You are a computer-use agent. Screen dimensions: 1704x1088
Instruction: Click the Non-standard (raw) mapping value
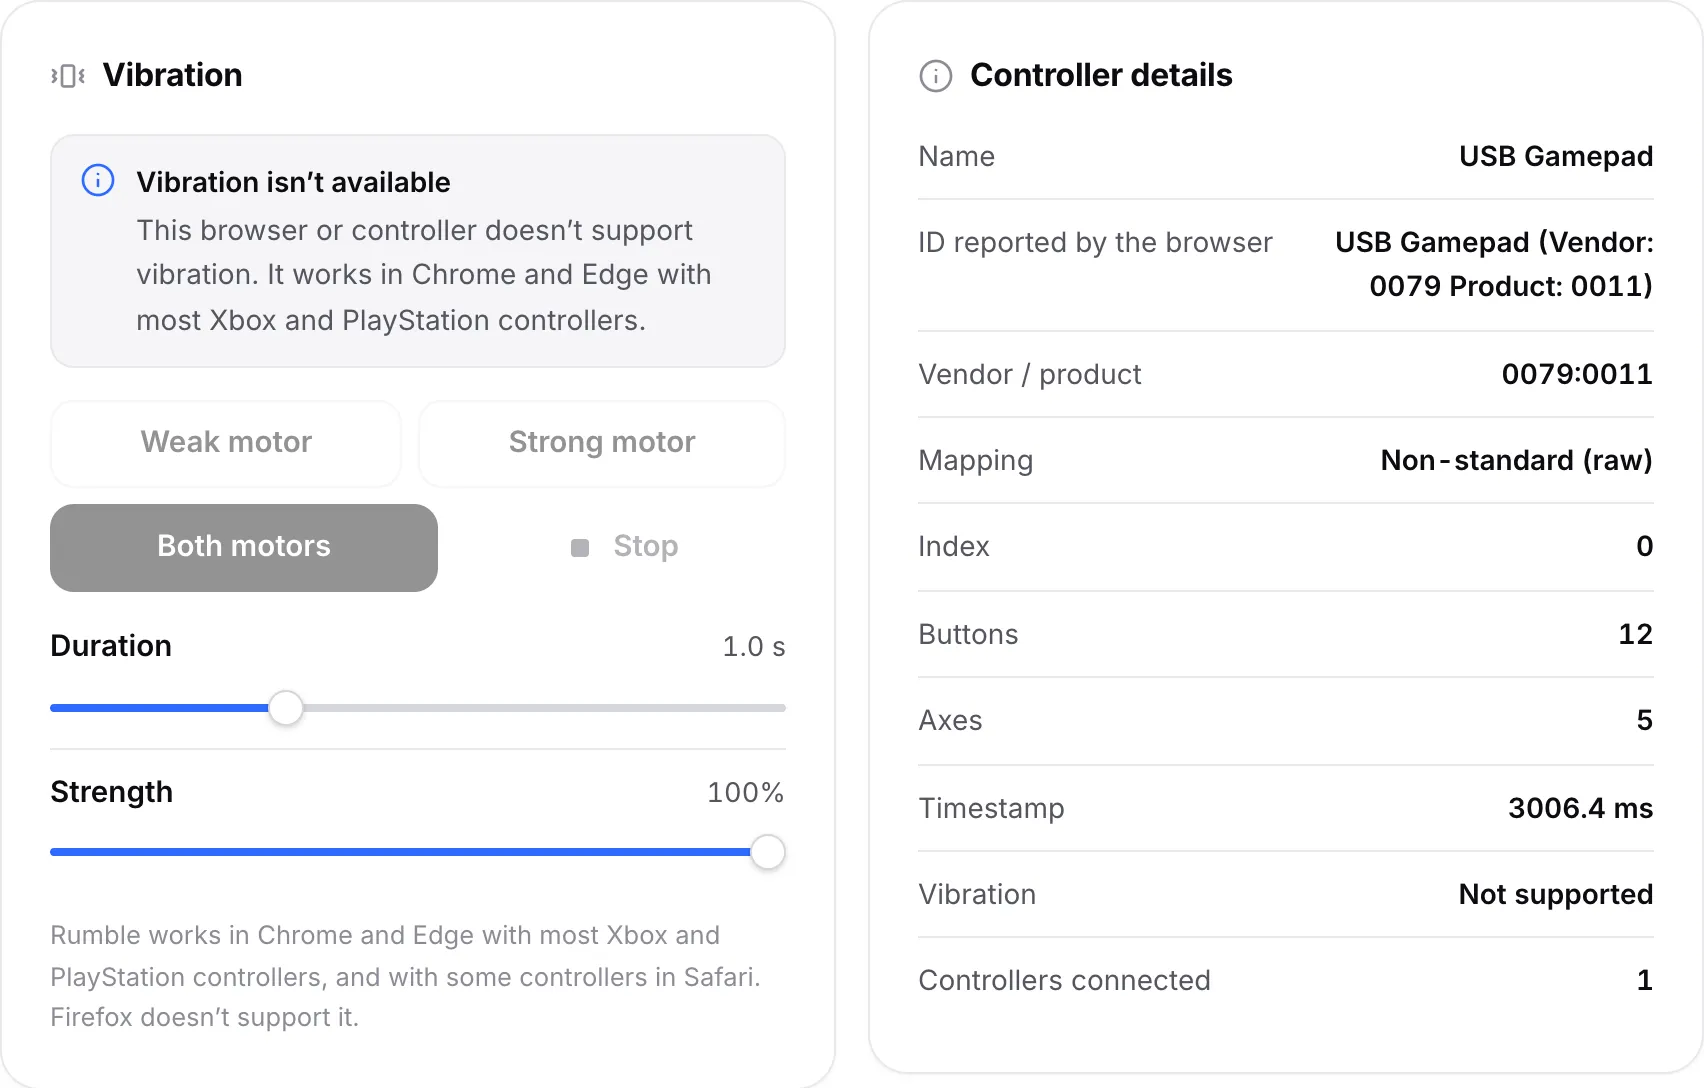tap(1516, 460)
